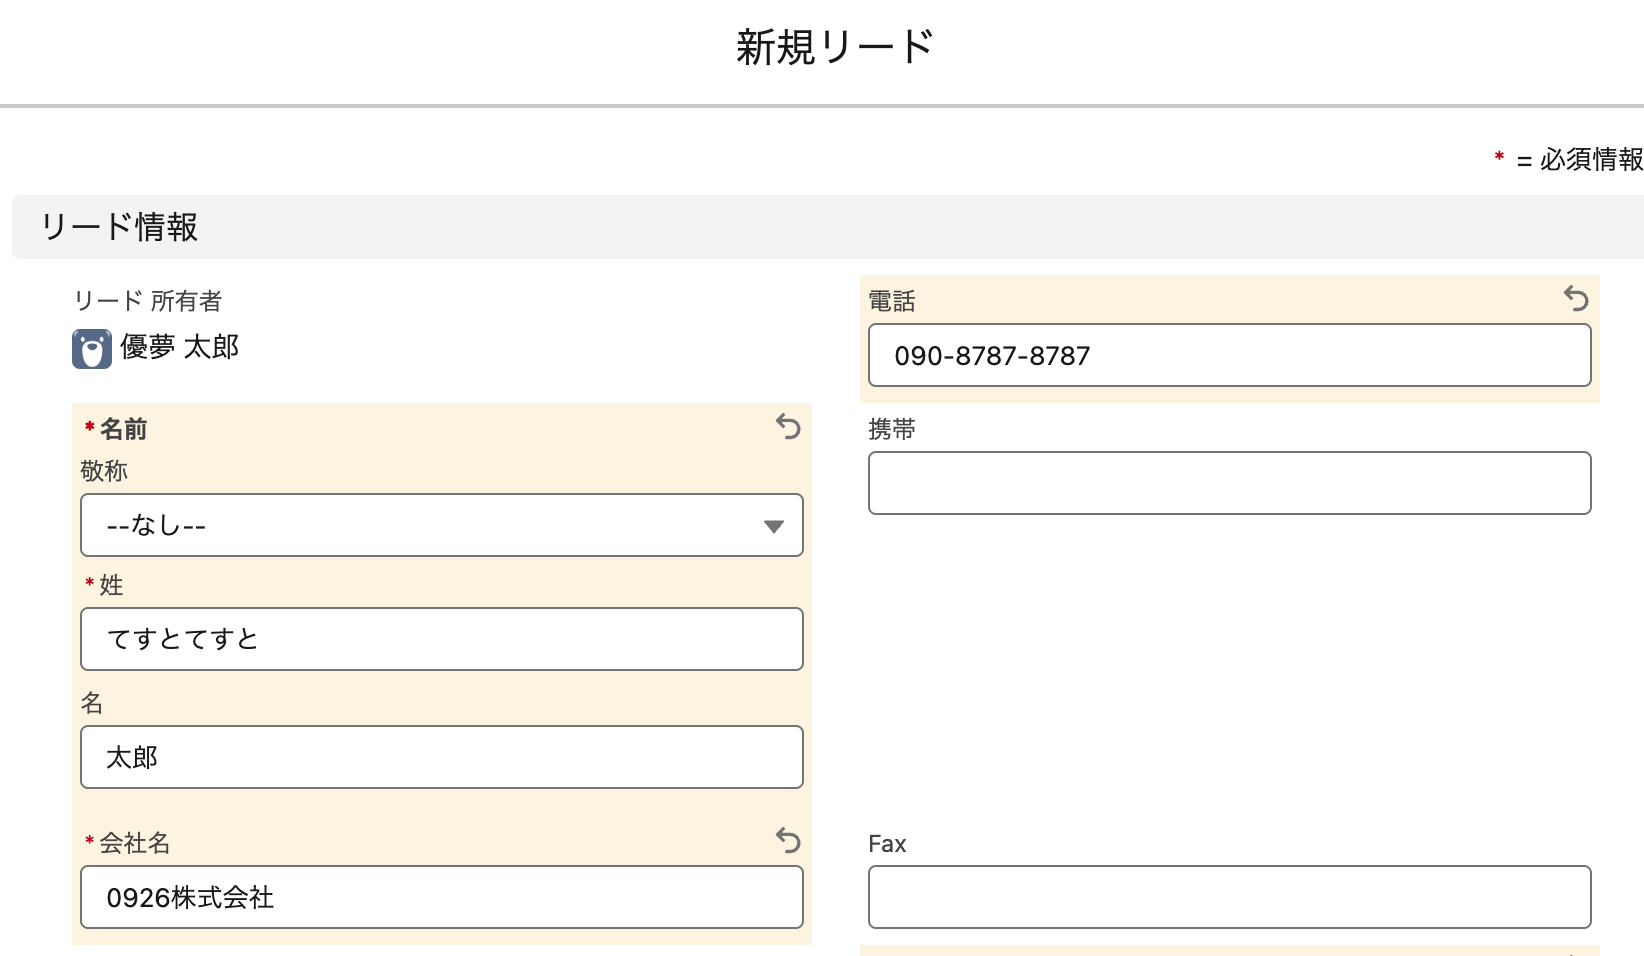Click the 電話 field label
Viewport: 1644px width, 956px height.
pos(892,301)
